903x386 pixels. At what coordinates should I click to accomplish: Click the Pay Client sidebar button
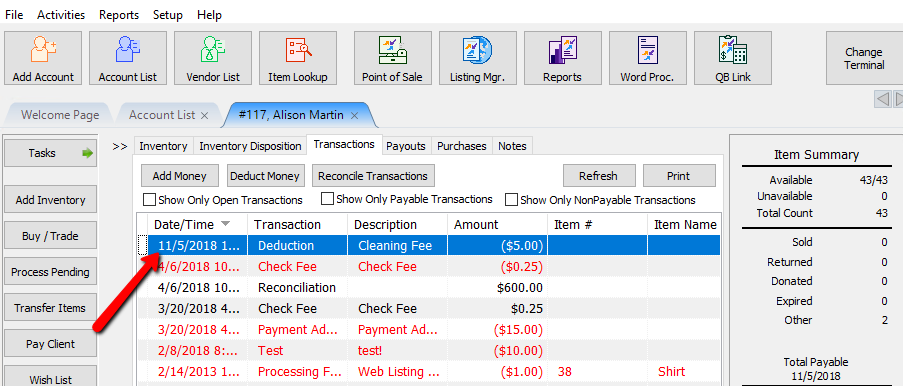click(50, 344)
